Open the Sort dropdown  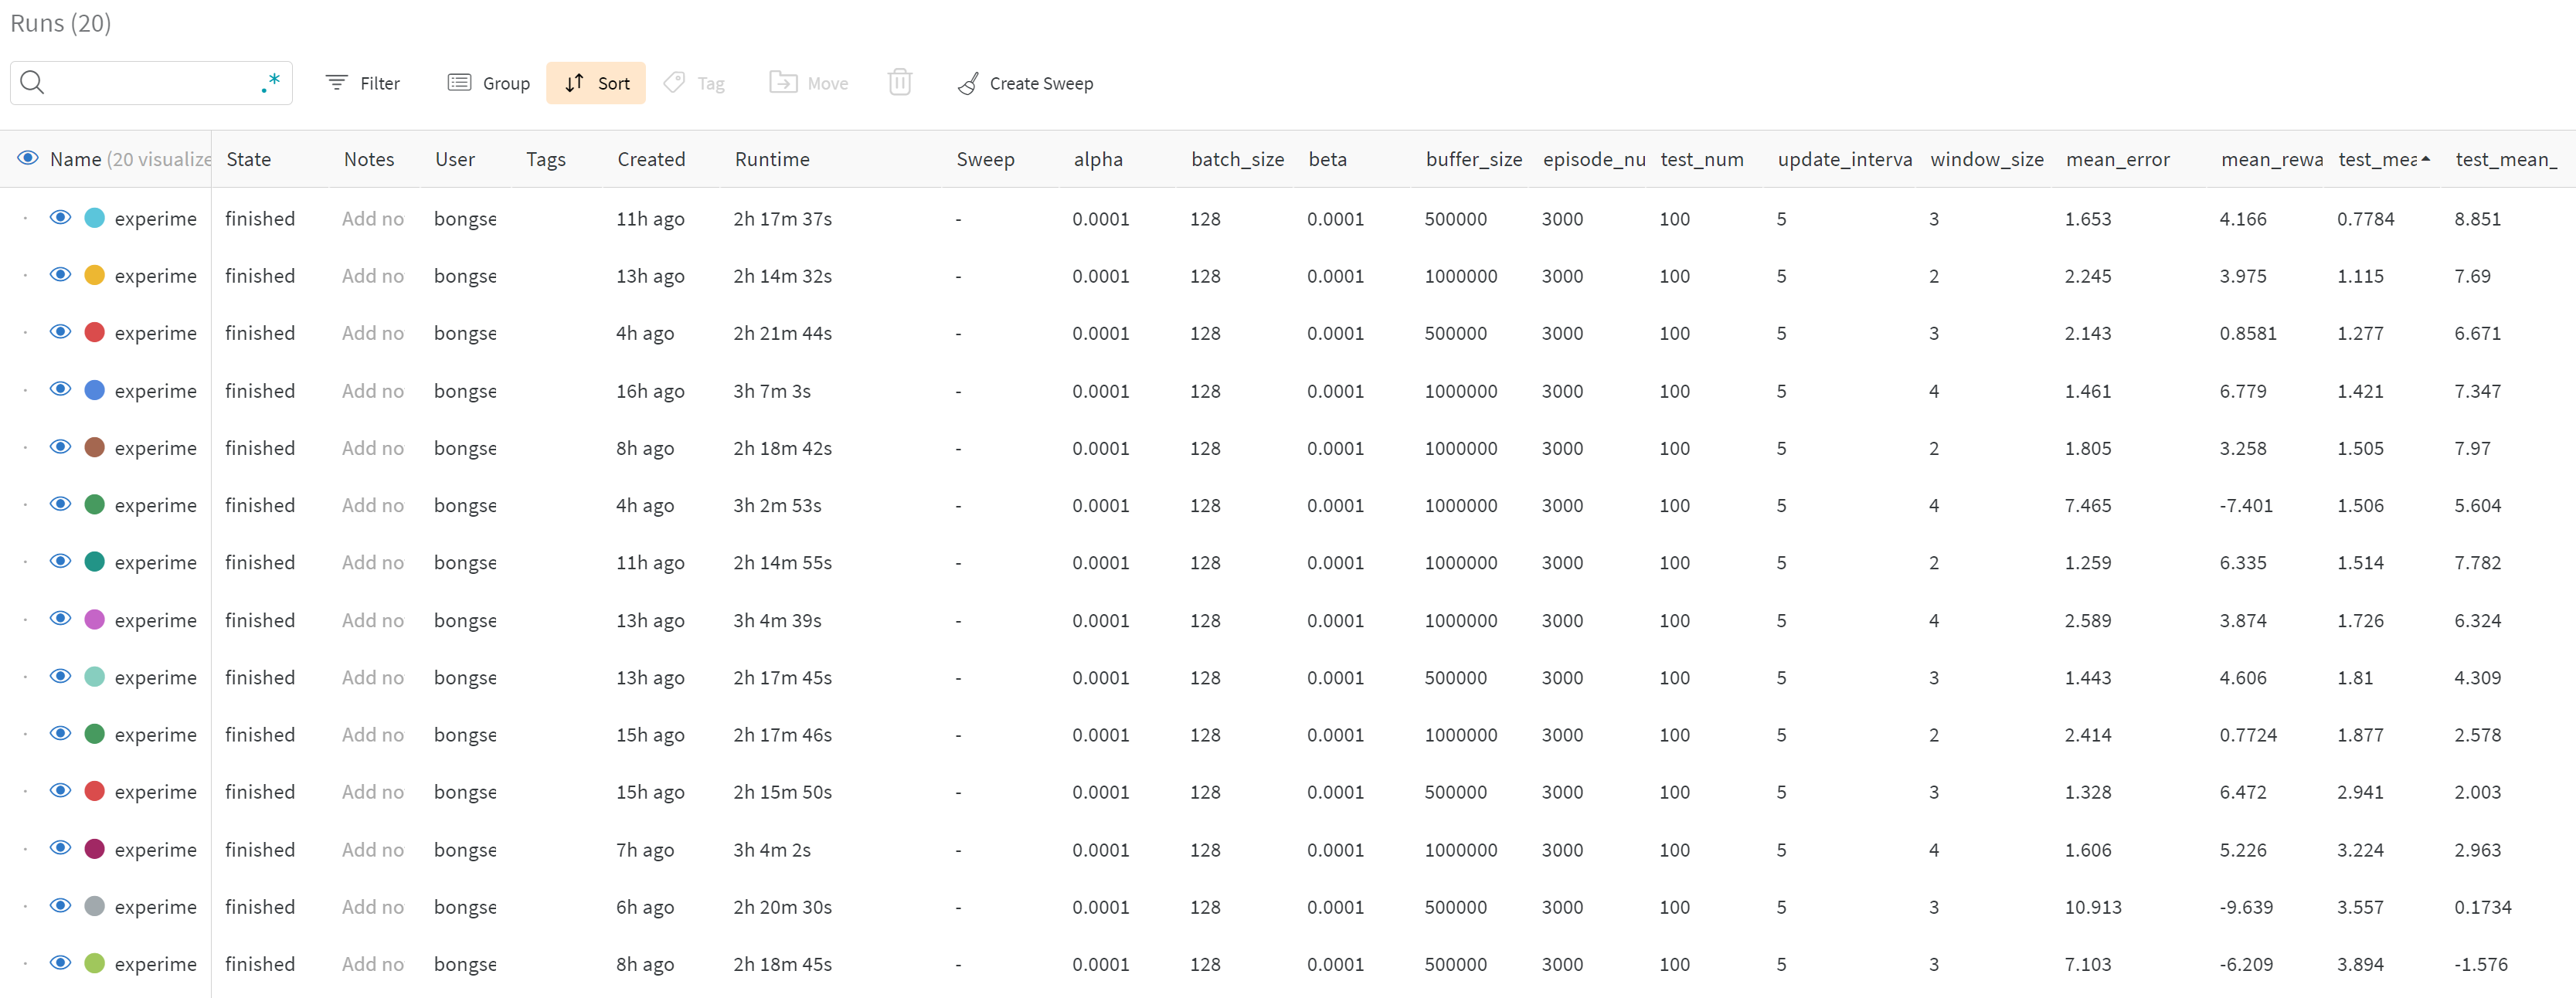596,83
